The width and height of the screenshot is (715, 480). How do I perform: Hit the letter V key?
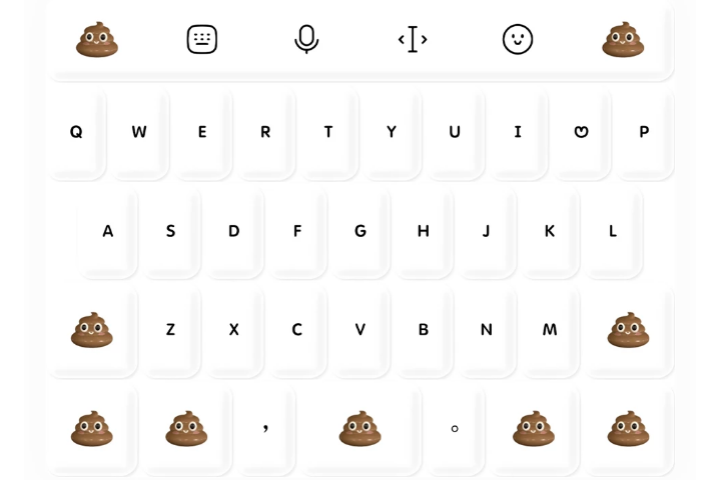(x=360, y=330)
